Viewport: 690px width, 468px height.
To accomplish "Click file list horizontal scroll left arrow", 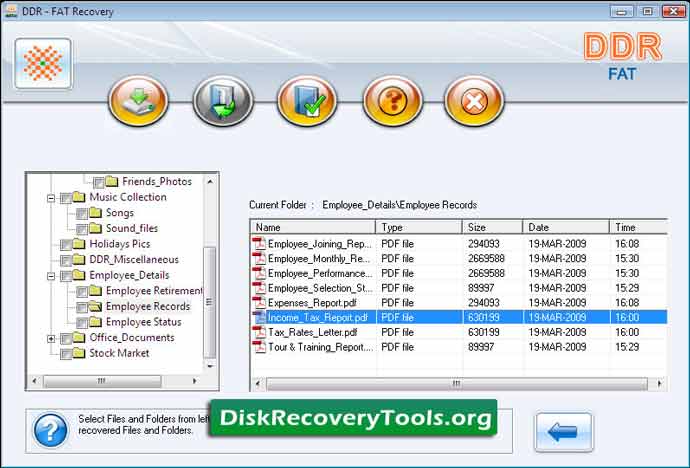I will point(258,384).
